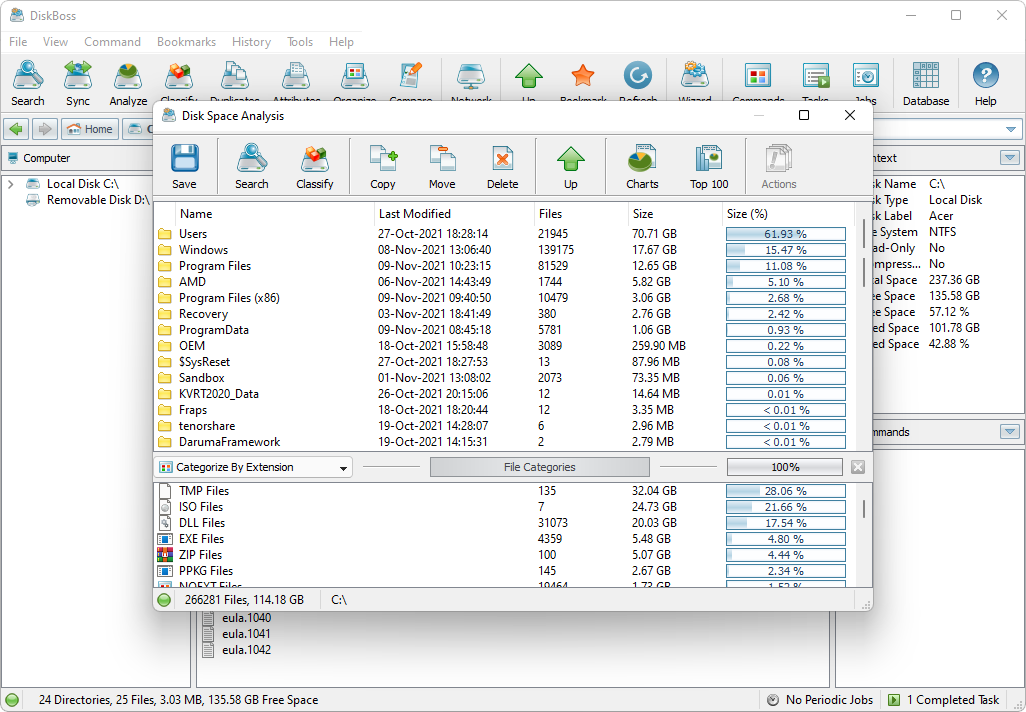The image size is (1026, 712).
Task: Select the DarumaFramework folder
Action: (x=504, y=442)
